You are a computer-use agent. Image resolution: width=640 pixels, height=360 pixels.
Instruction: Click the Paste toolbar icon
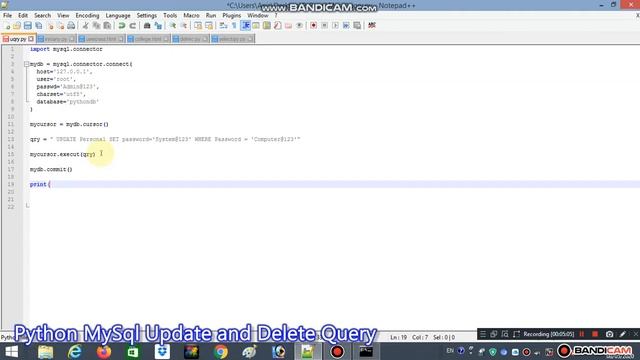107,26
